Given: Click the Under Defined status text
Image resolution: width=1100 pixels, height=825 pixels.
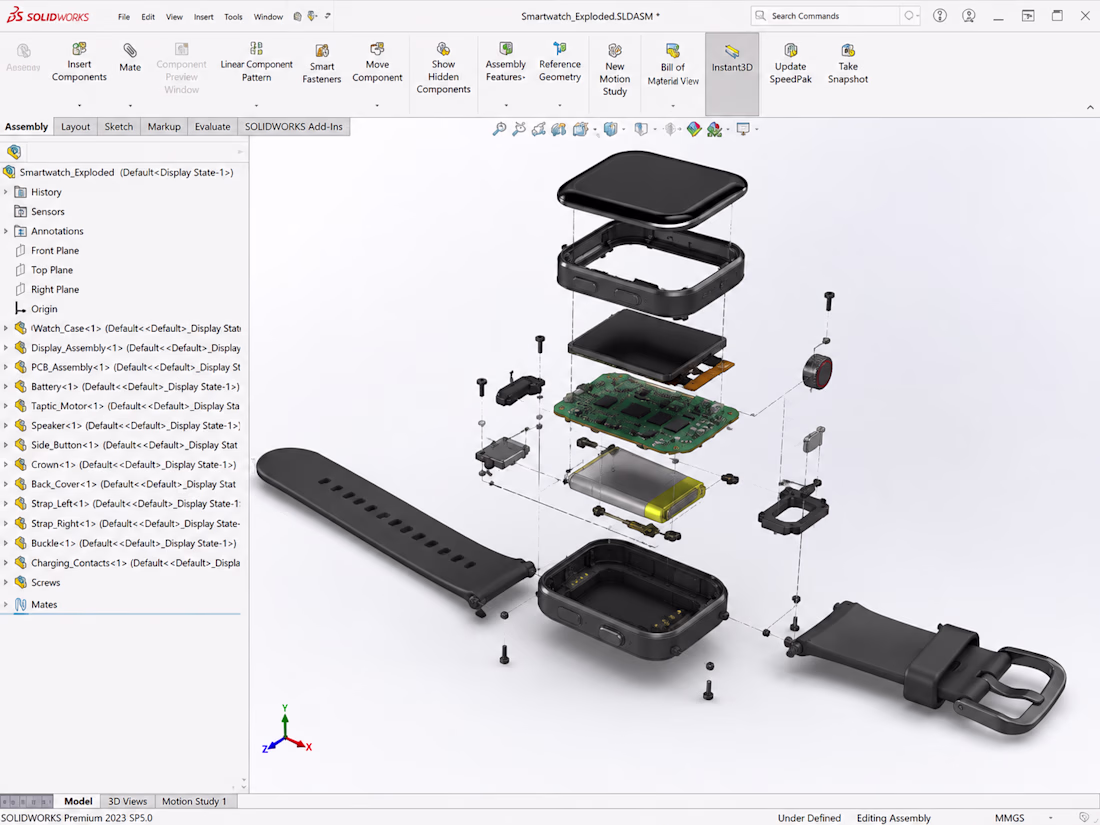Looking at the screenshot, I should [809, 818].
